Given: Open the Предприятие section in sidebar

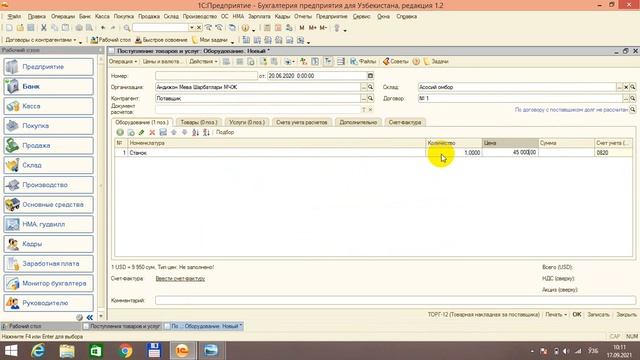Looking at the screenshot, I should click(x=49, y=67).
